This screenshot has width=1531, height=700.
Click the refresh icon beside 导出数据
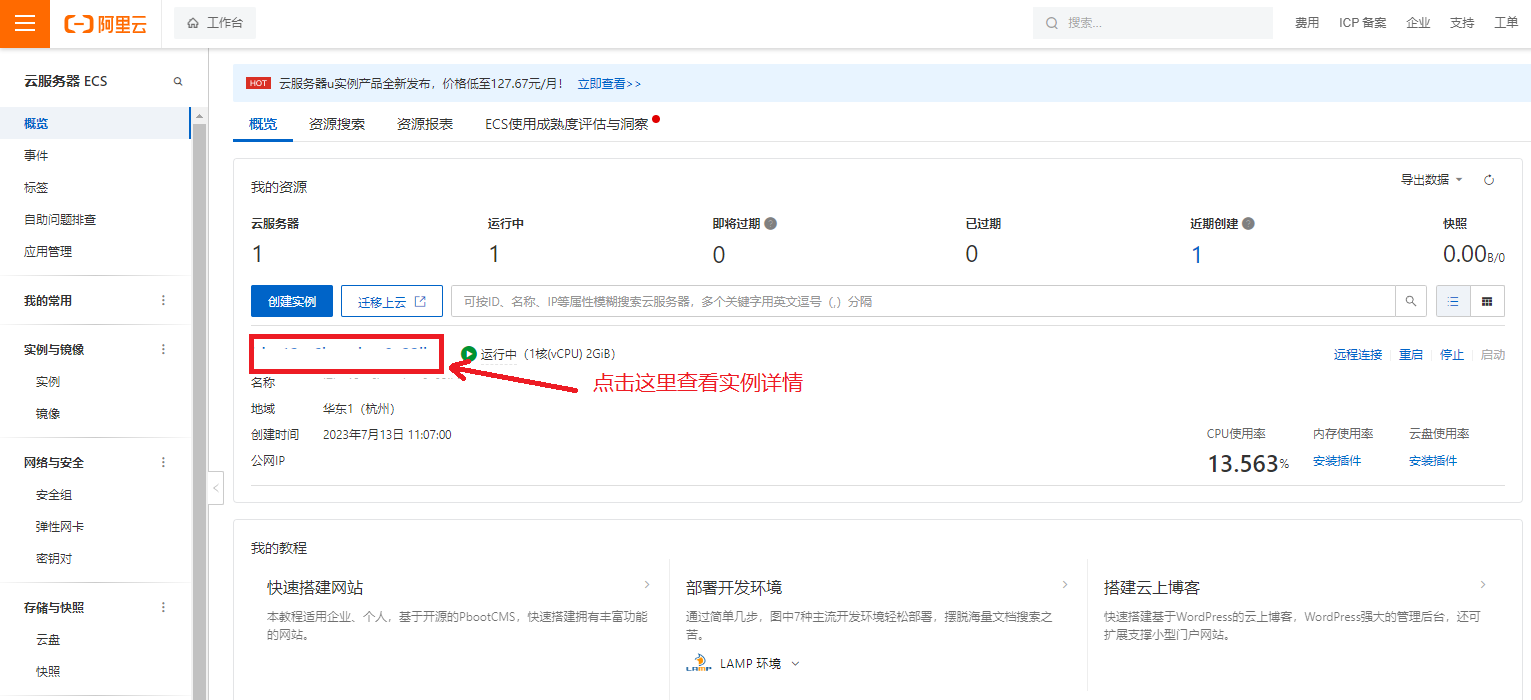tap(1489, 180)
